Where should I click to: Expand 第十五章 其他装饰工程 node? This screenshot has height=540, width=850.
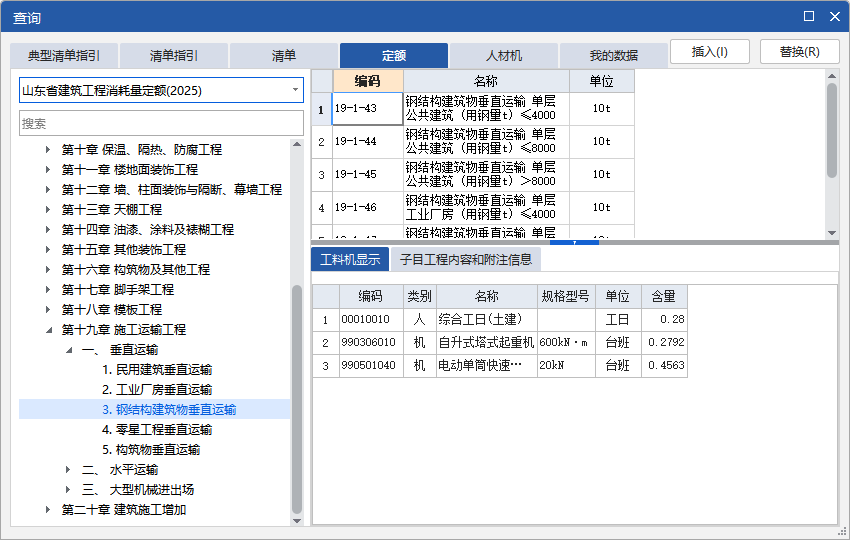click(48, 249)
